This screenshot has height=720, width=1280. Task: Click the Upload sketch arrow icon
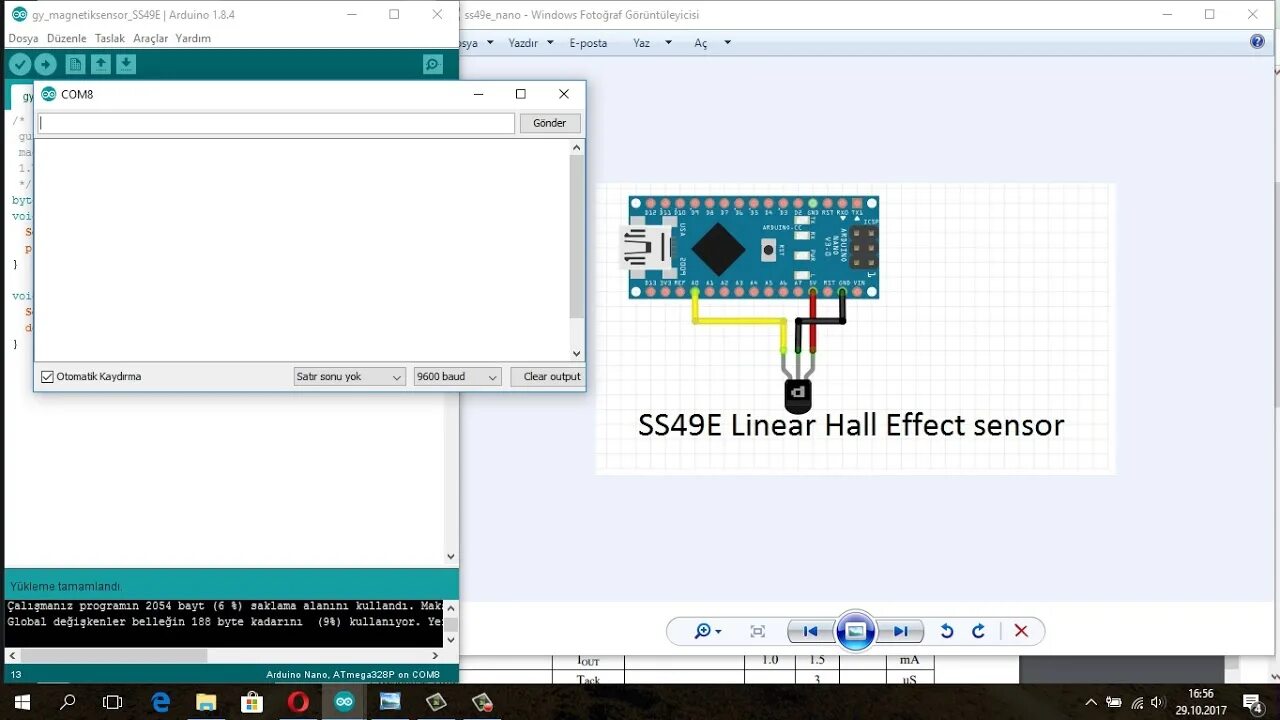[x=45, y=64]
